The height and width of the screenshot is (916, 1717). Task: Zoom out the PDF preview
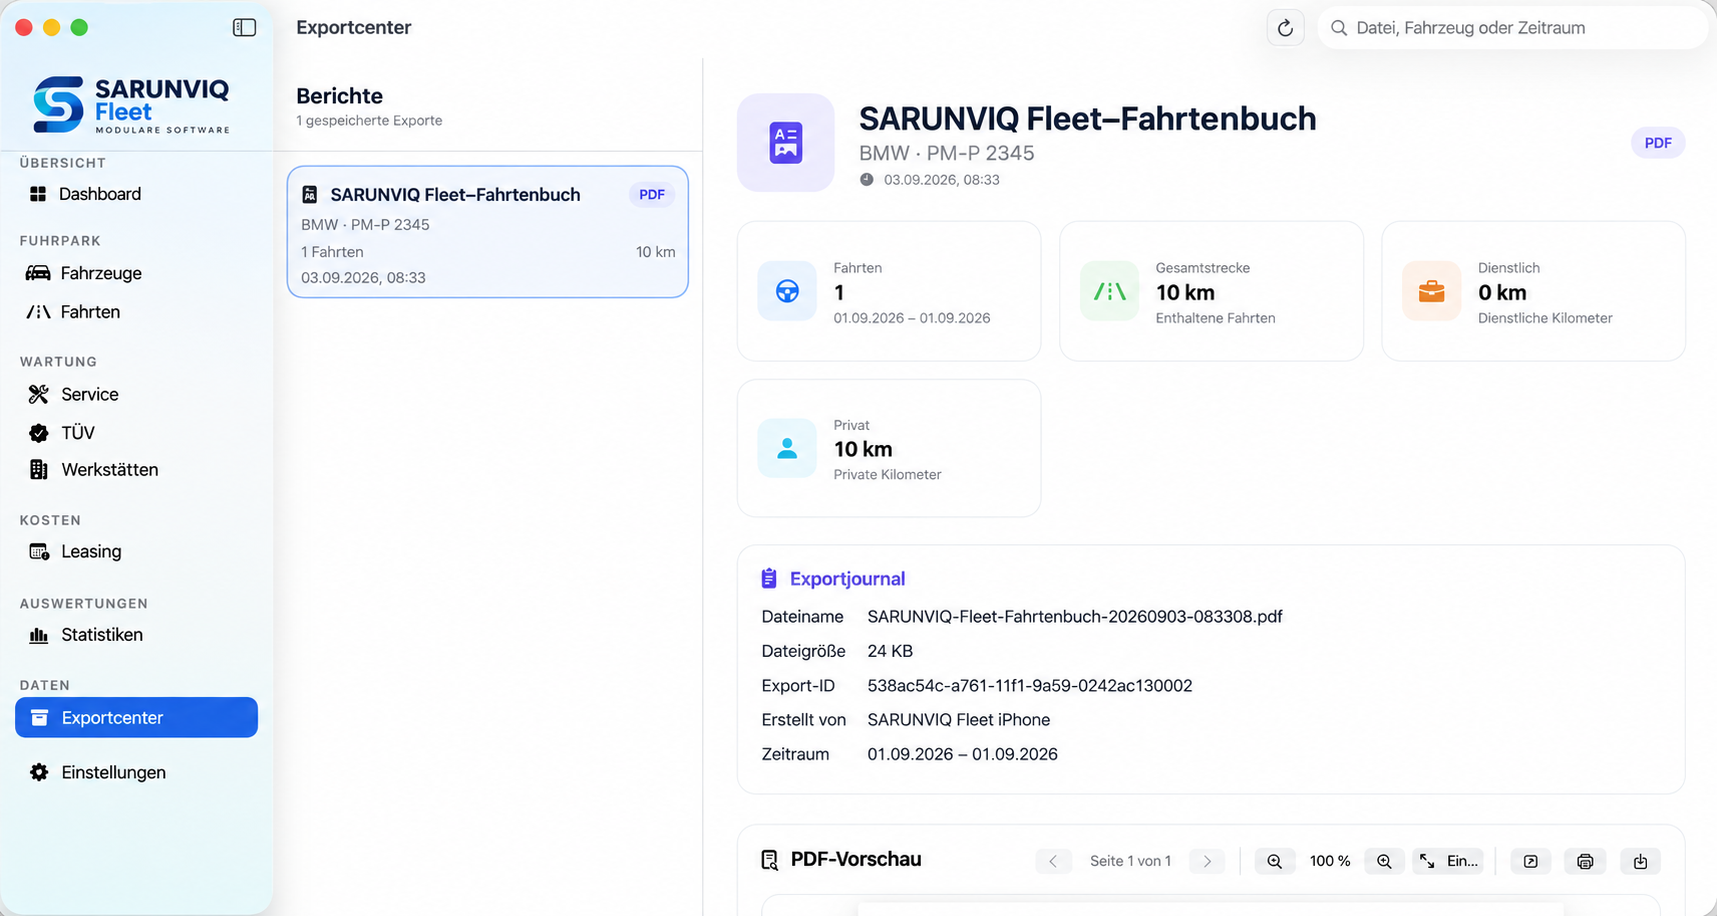click(x=1274, y=861)
